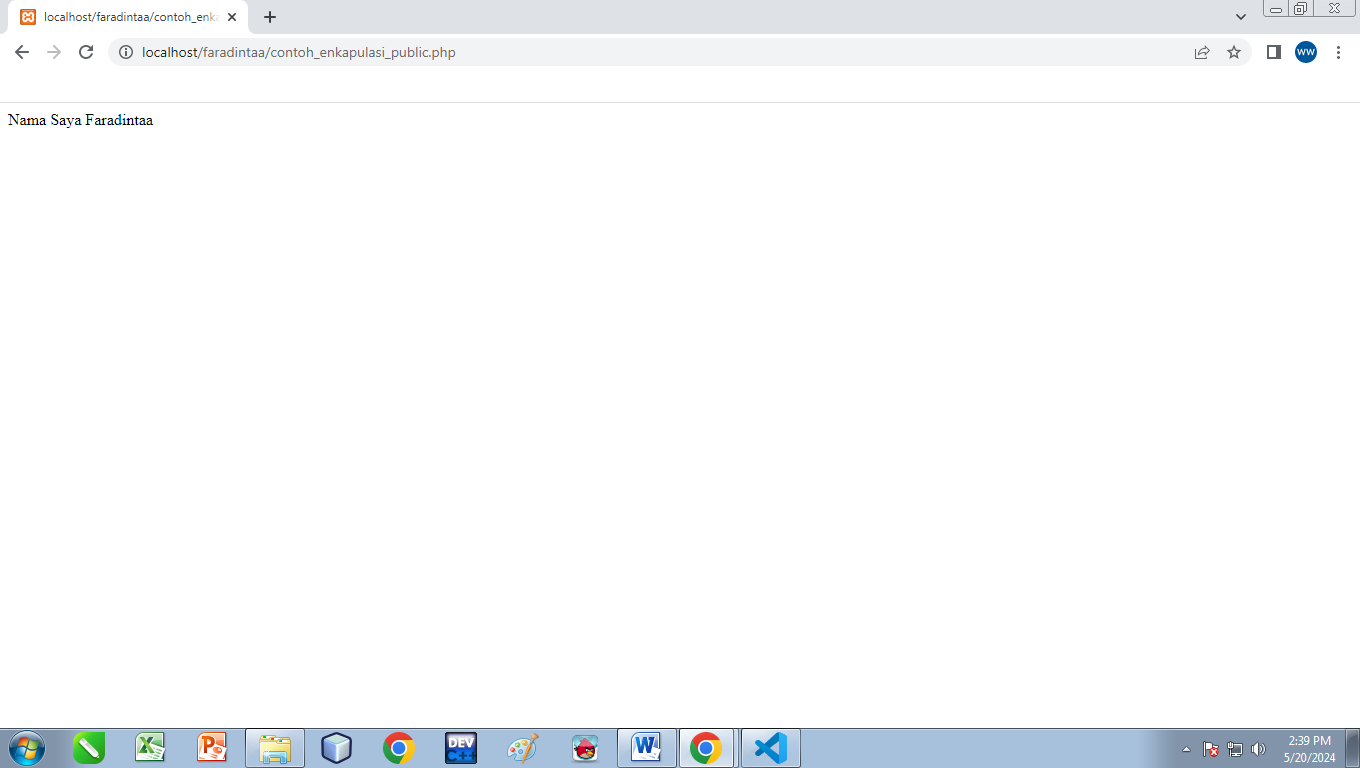Screen dimensions: 1360x768
Task: Switch to active Chrome window in taskbar
Action: point(707,748)
